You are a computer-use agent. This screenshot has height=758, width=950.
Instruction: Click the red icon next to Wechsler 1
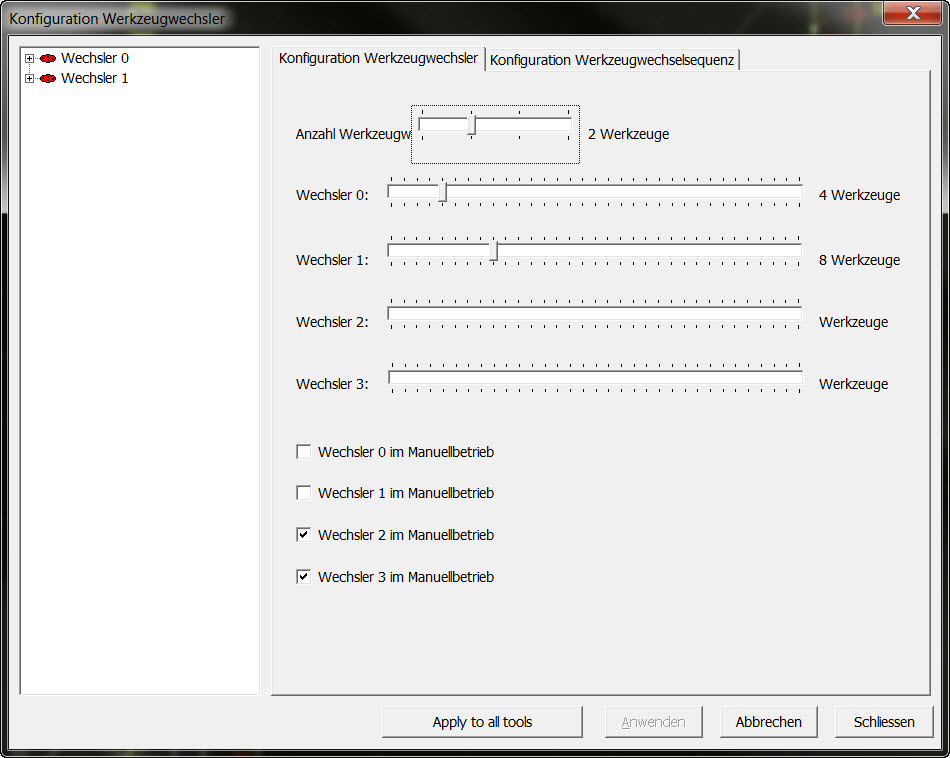(x=47, y=79)
